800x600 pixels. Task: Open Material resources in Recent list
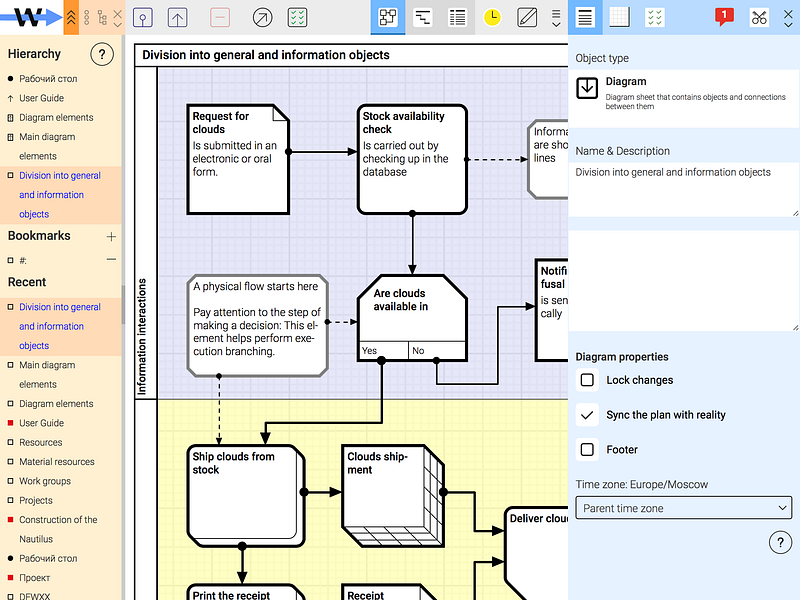[x=57, y=462]
